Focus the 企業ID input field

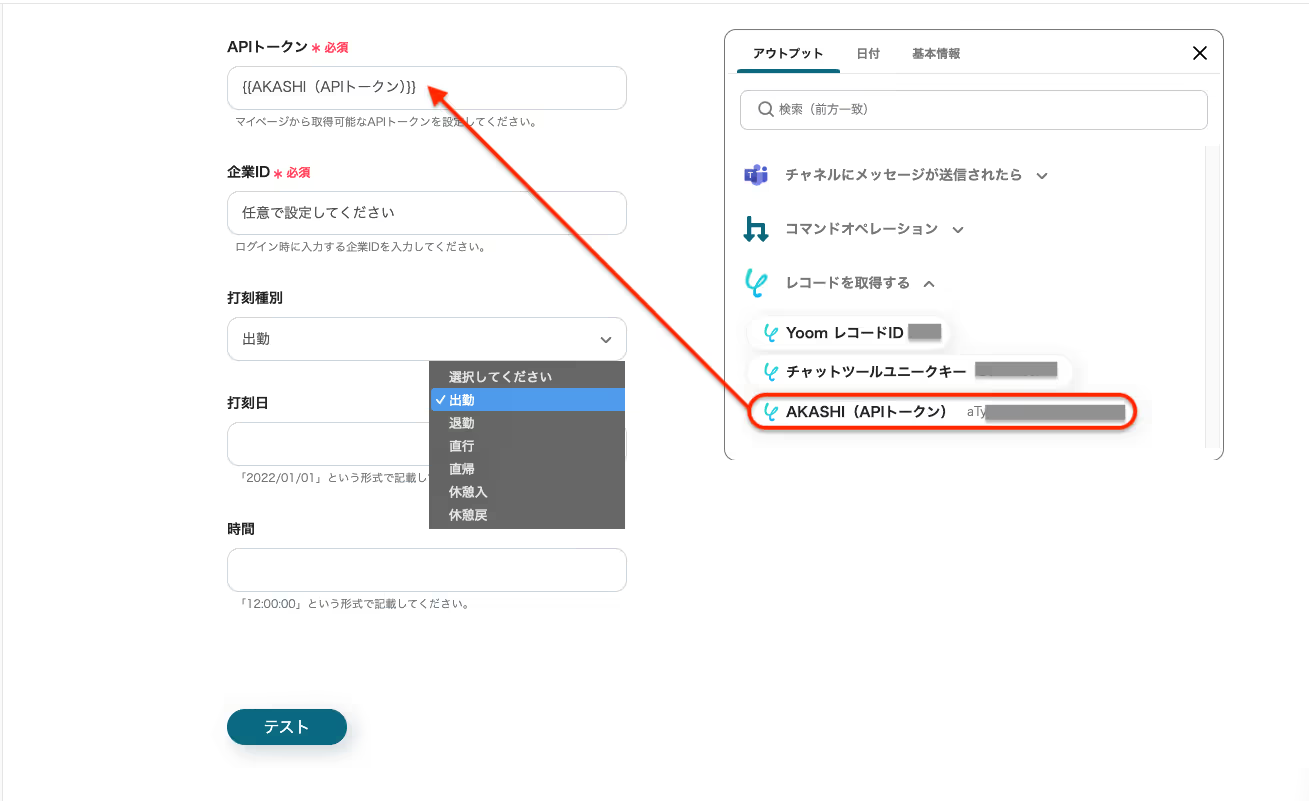427,213
